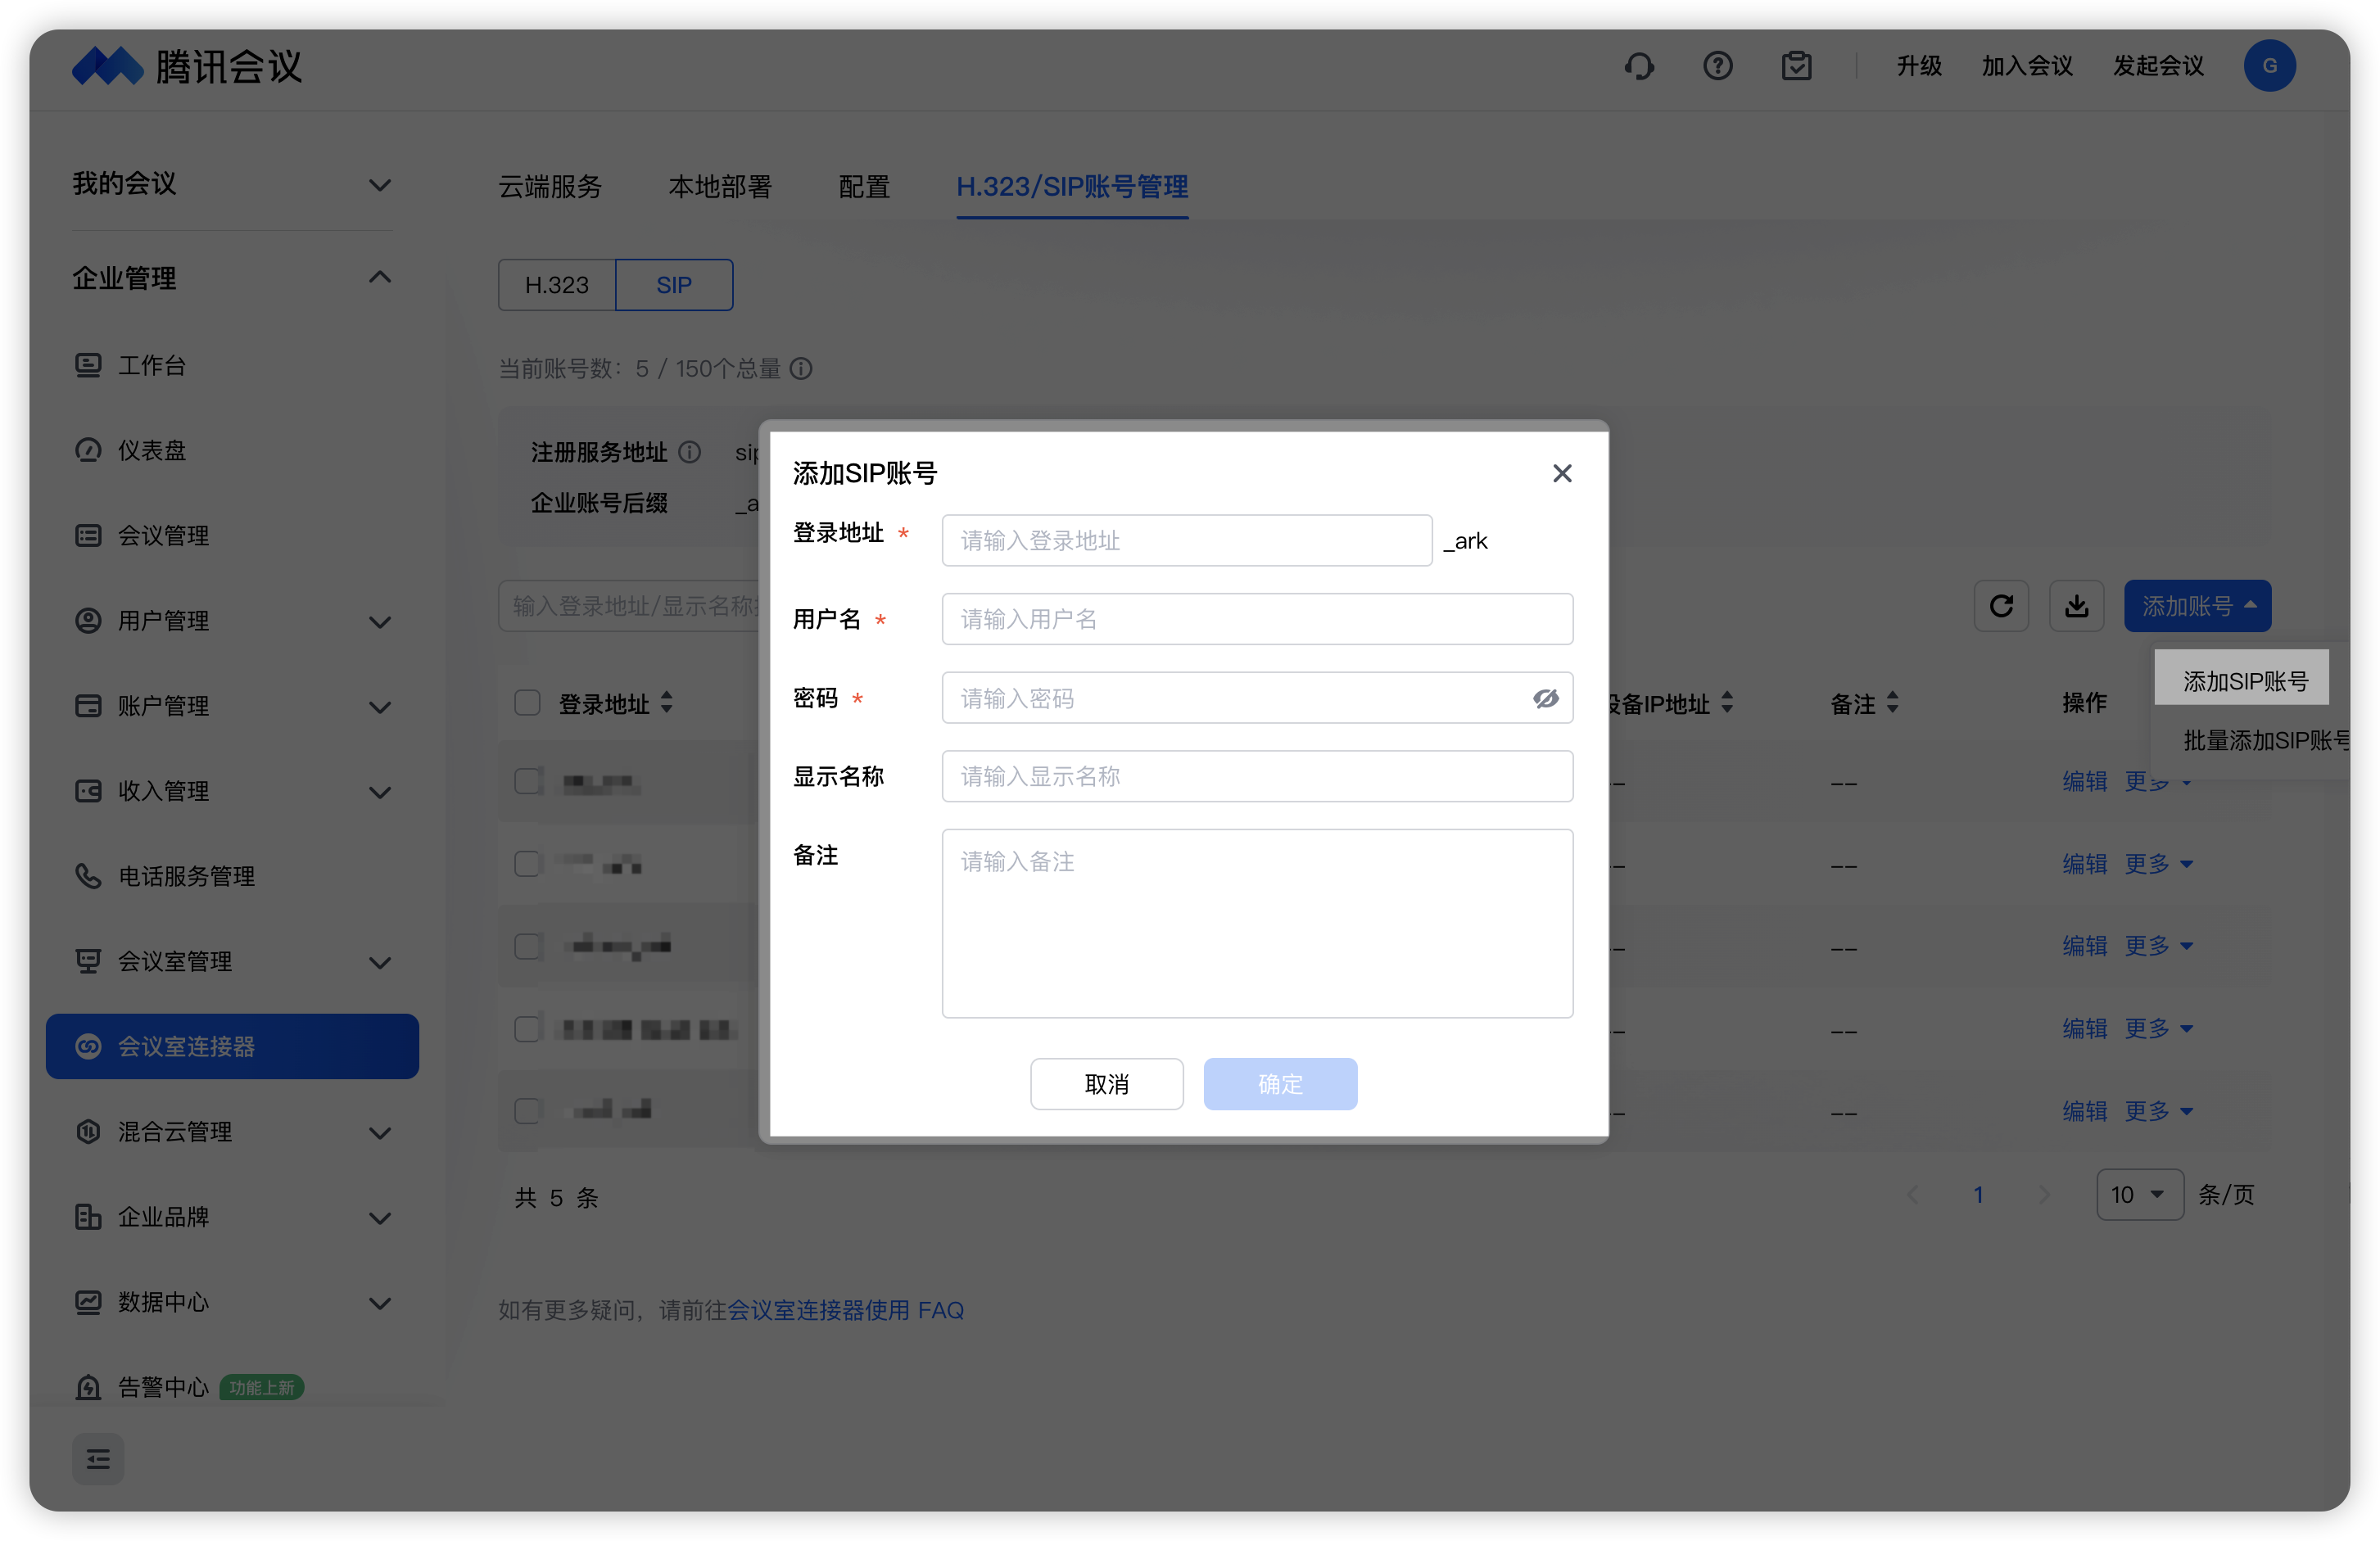Switch to 云端服务 tab

(x=550, y=187)
